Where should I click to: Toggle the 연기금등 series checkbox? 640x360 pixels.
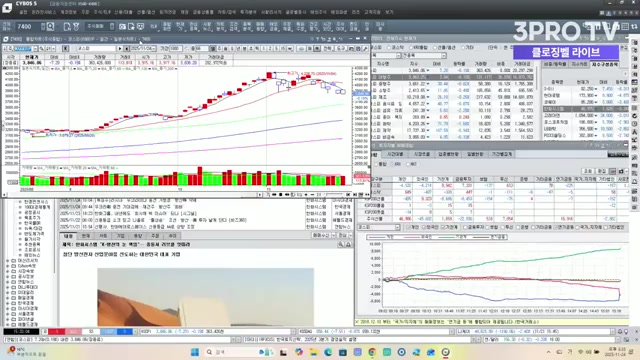coord(556,227)
